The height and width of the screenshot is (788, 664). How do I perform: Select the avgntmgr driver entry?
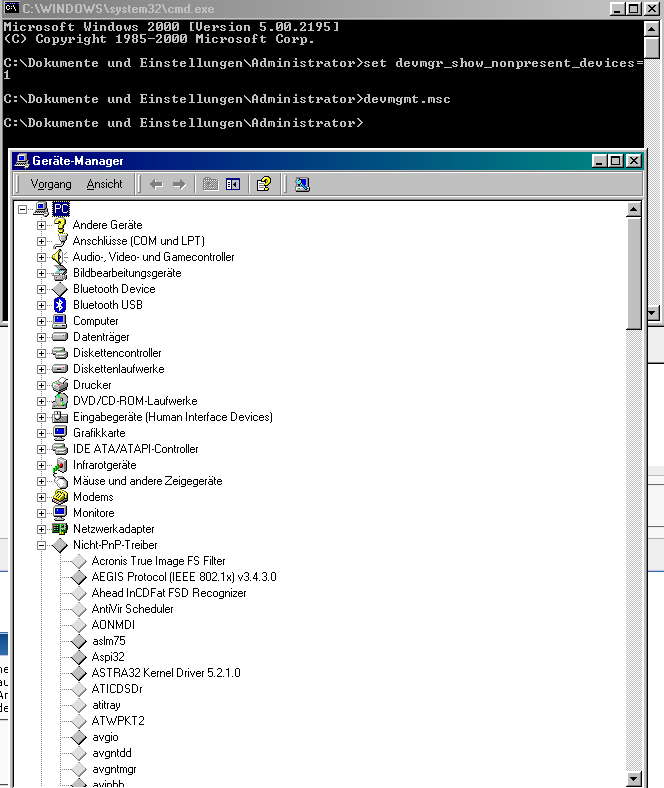(114, 769)
